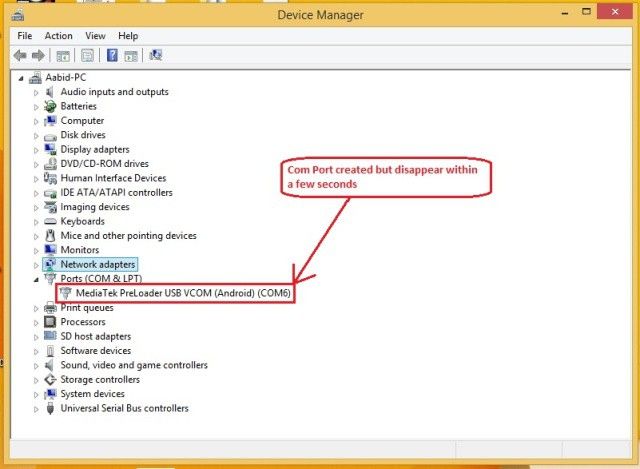This screenshot has height=469, width=640.
Task: Click Scan for hardware changes icon
Action: (156, 55)
